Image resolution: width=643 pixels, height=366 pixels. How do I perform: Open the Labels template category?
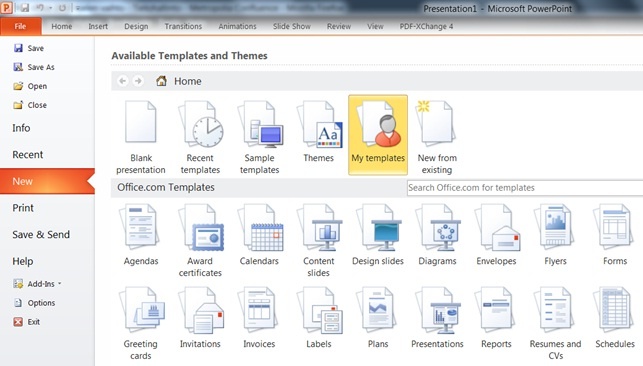pyautogui.click(x=319, y=318)
